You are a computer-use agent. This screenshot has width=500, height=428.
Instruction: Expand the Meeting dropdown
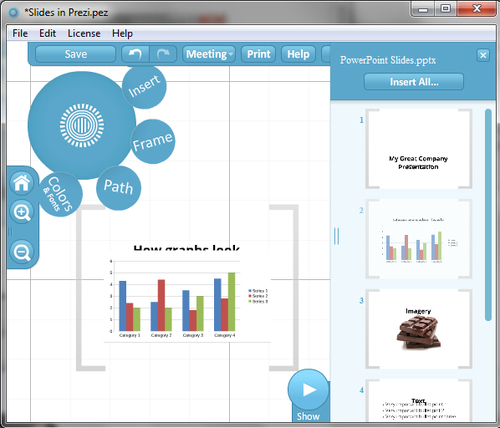click(x=209, y=54)
